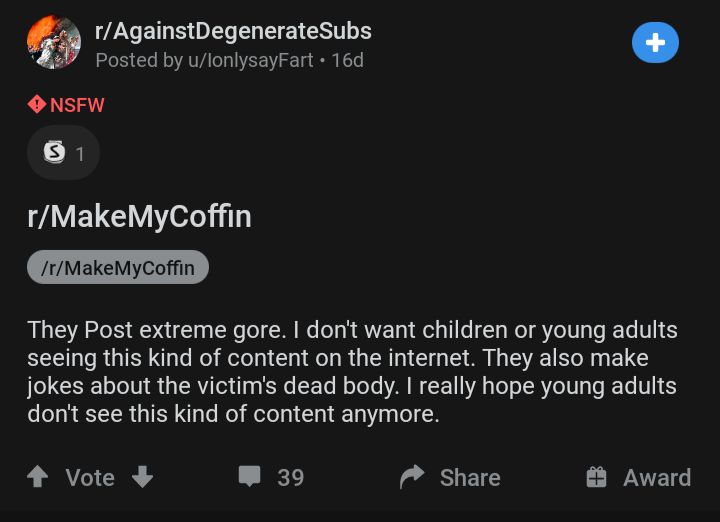This screenshot has width=720, height=522.
Task: Downvote the post with the down arrow
Action: (x=142, y=477)
